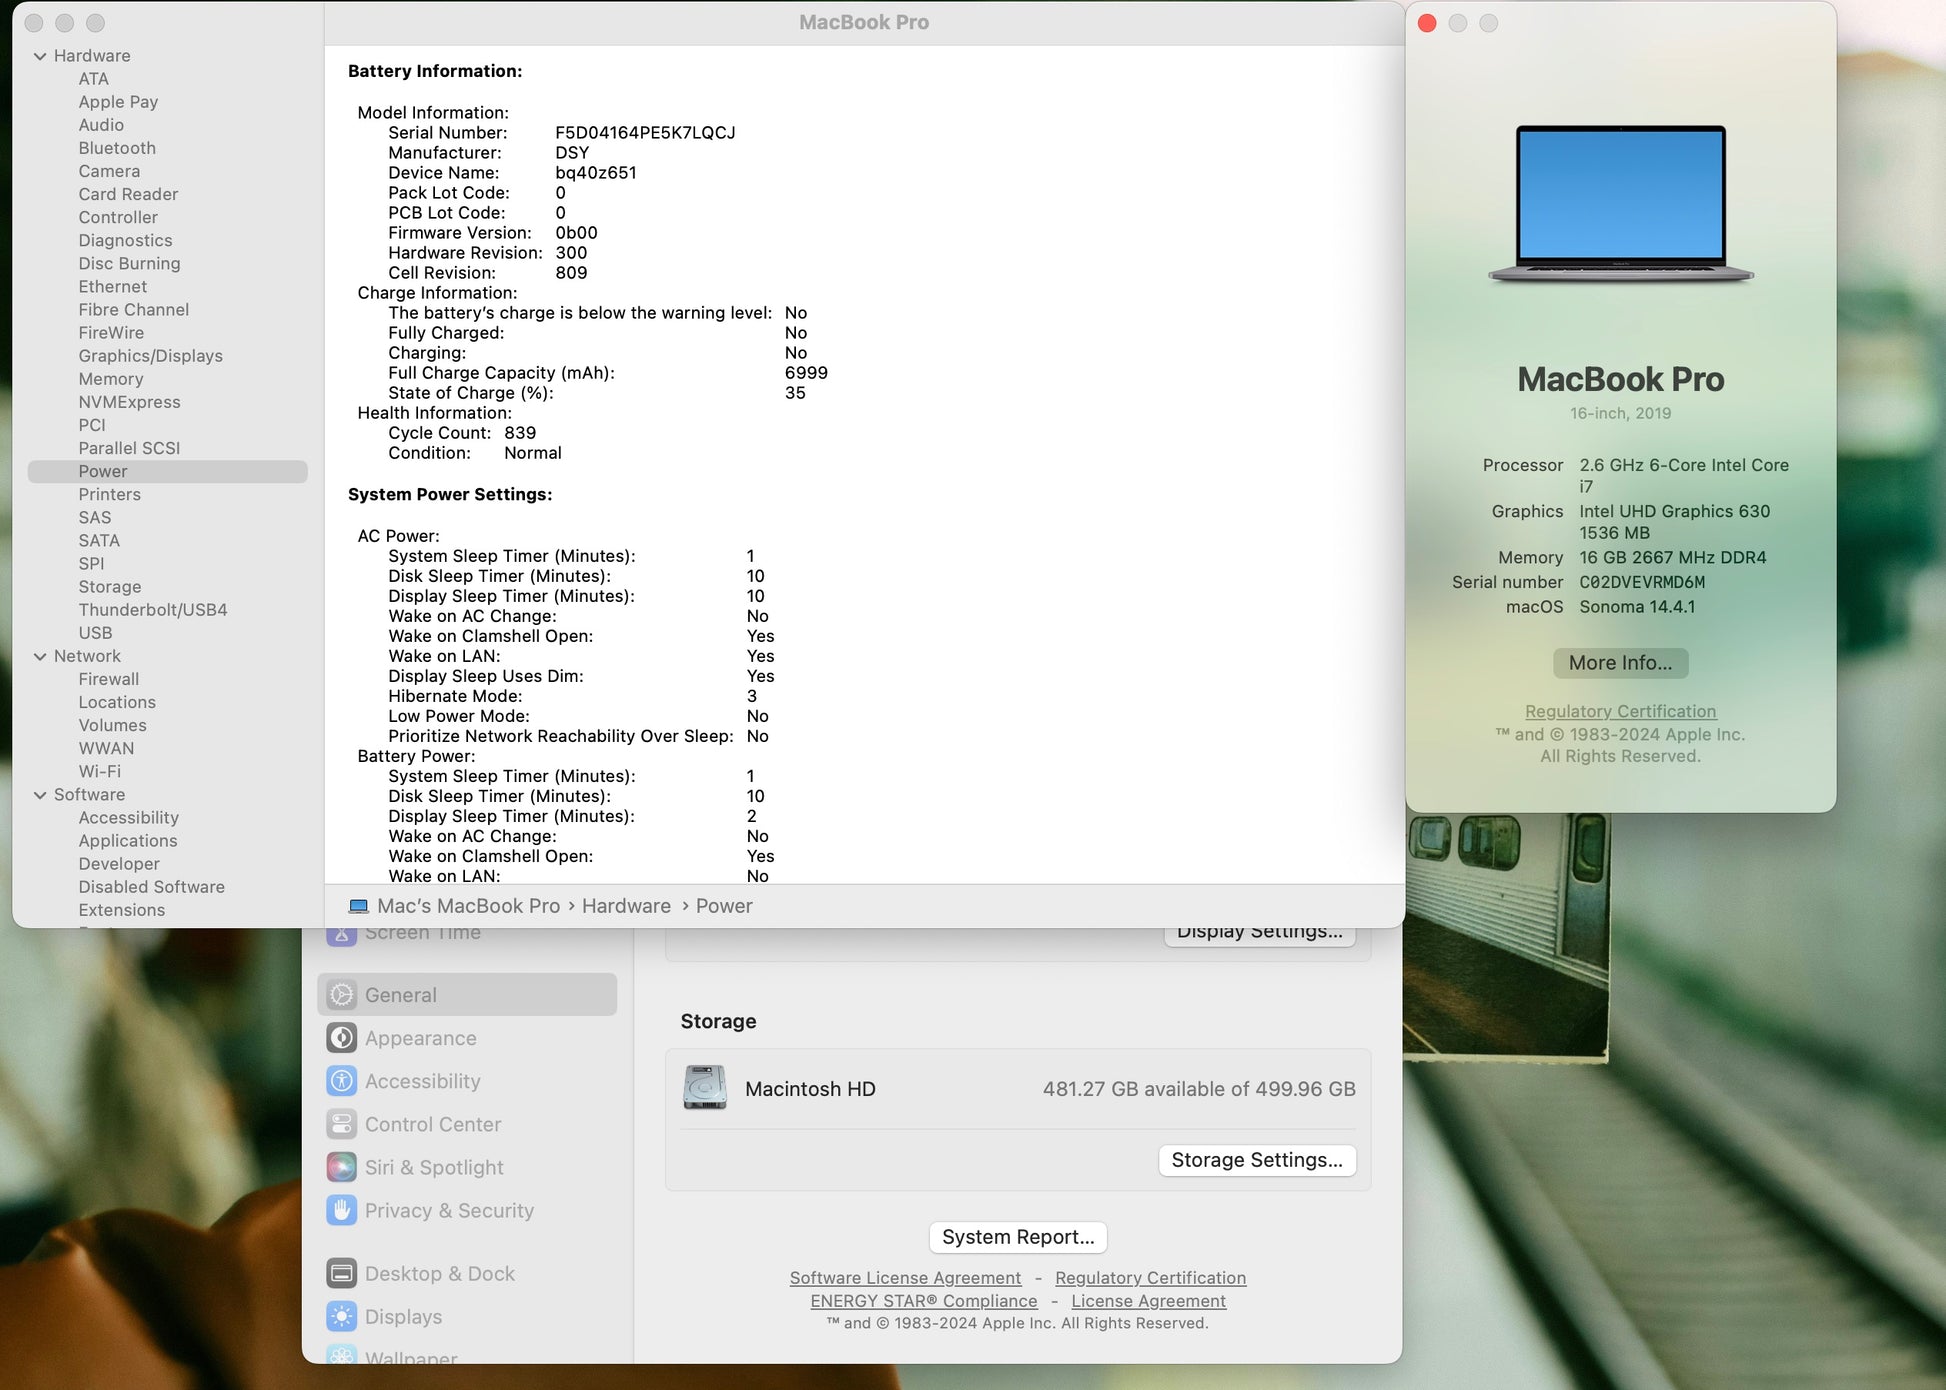Click the Appearance sidebar icon
This screenshot has width=1946, height=1390.
coord(342,1038)
